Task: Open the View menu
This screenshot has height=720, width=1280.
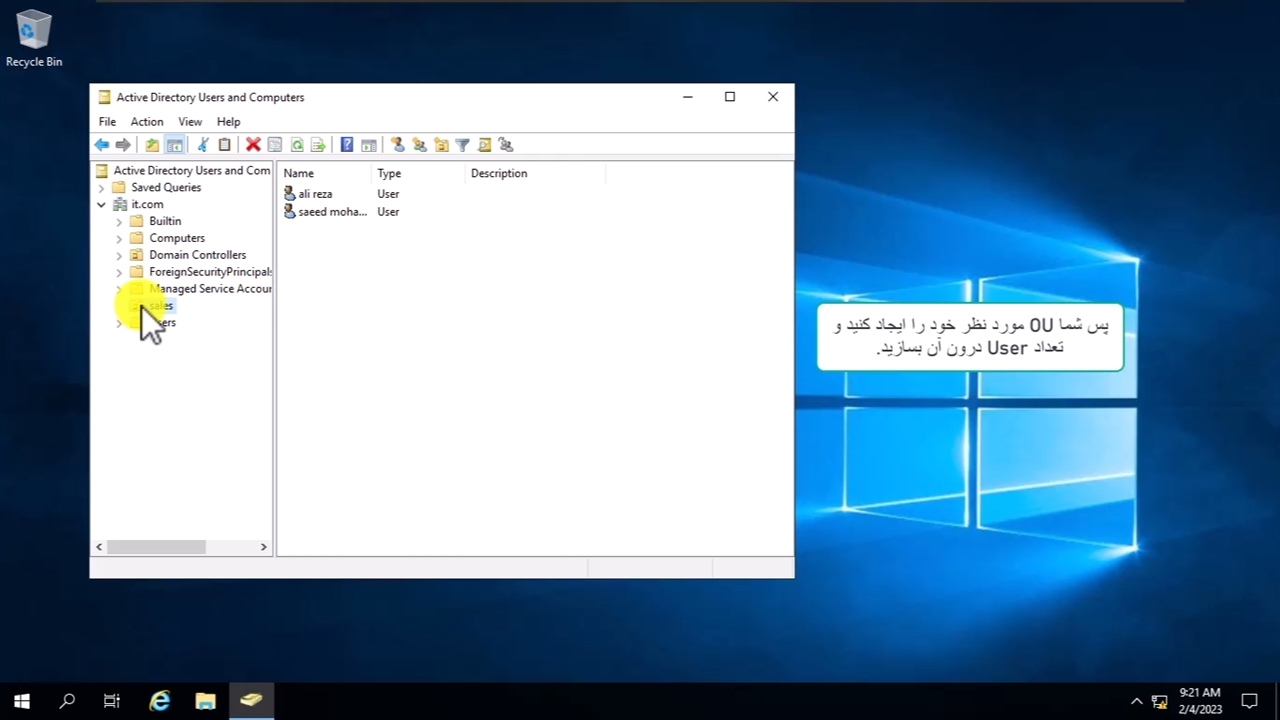Action: tap(189, 122)
